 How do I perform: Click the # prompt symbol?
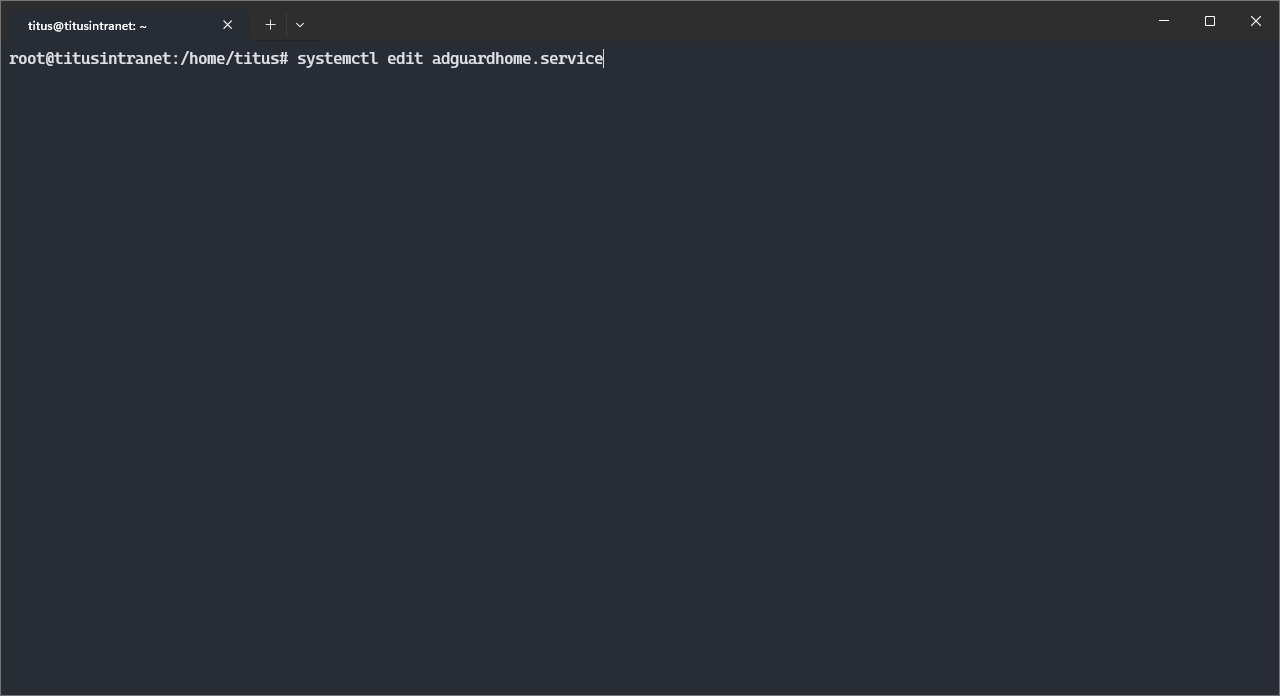[284, 59]
